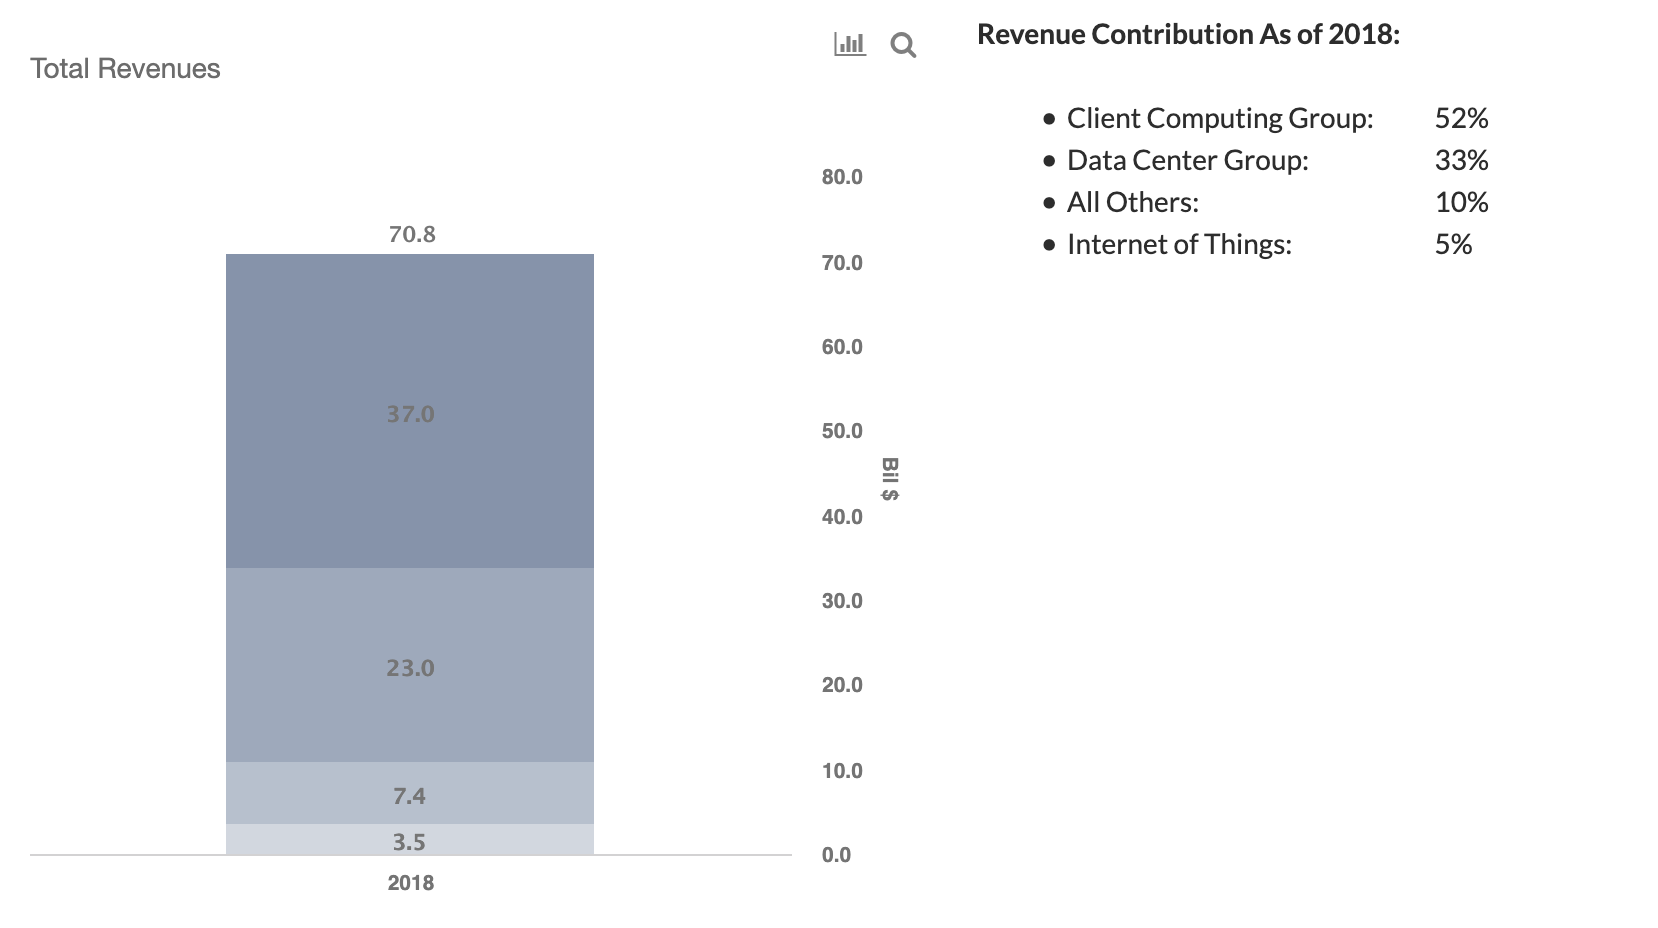
Task: Click the magnifying glass zoom icon
Action: tap(903, 45)
